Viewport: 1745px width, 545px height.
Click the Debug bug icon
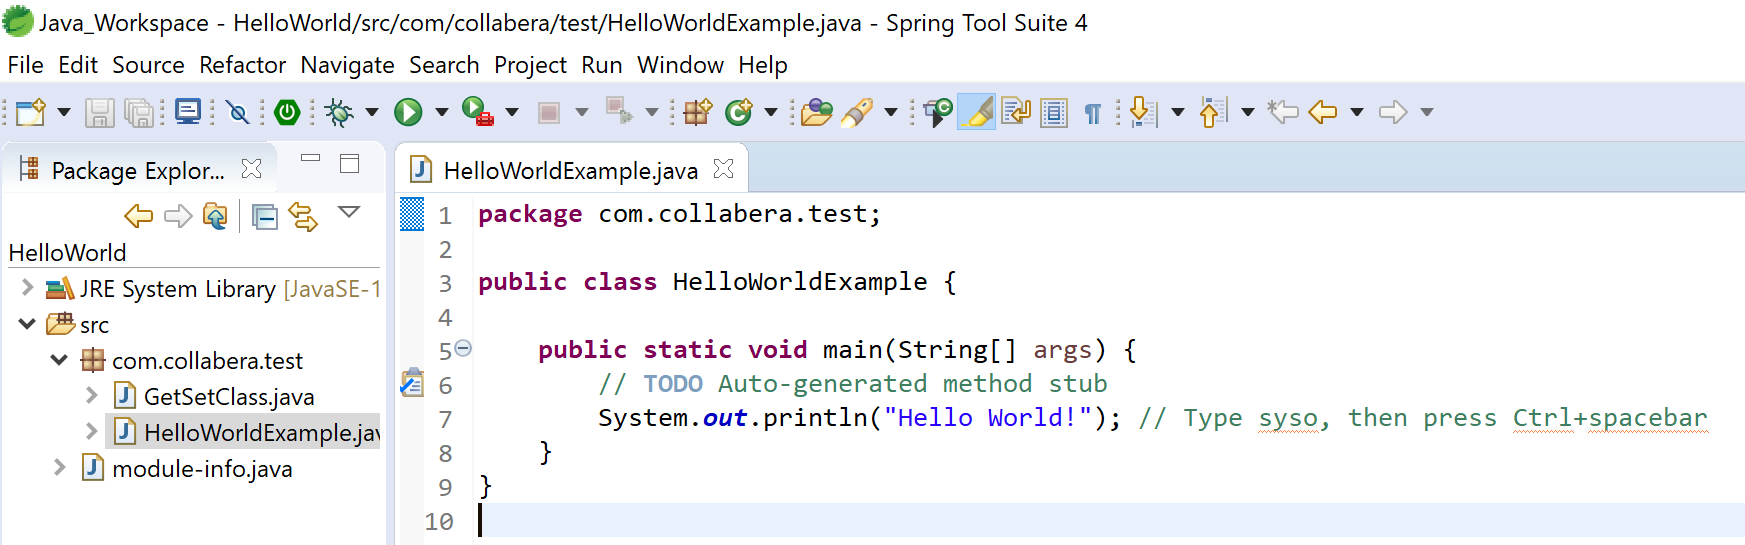[339, 112]
